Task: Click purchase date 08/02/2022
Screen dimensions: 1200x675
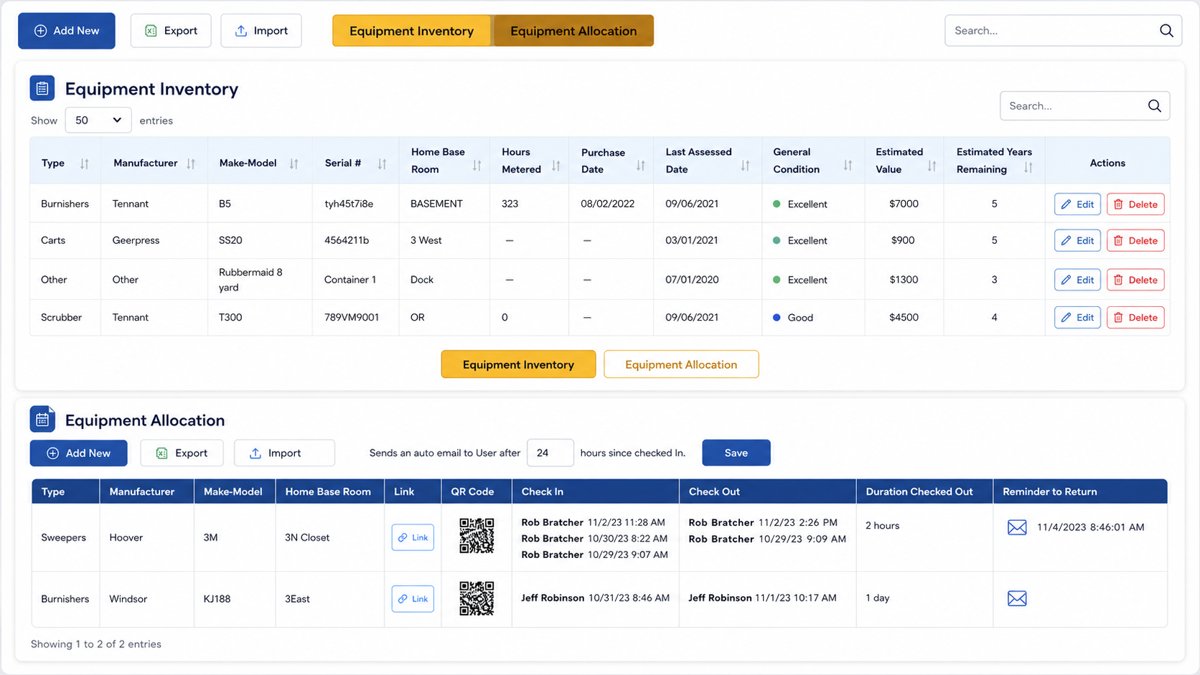Action: point(609,204)
